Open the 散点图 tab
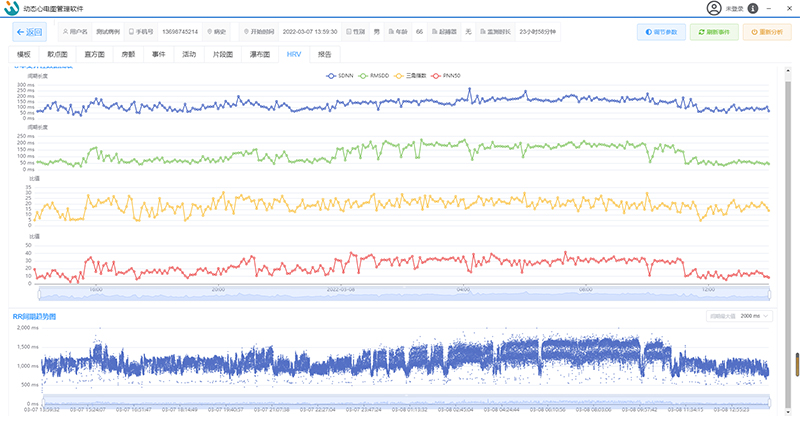Screen dimensions: 800x434 tap(57, 54)
